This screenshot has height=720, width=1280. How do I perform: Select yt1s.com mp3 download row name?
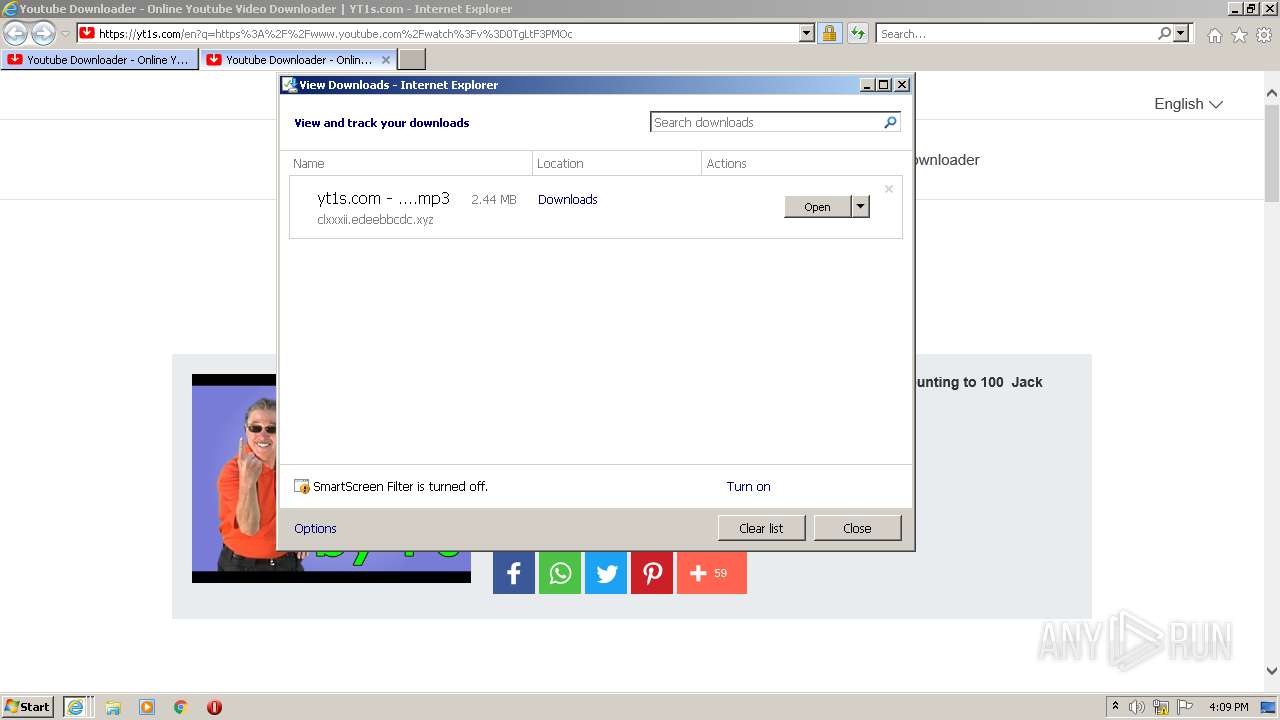click(383, 198)
